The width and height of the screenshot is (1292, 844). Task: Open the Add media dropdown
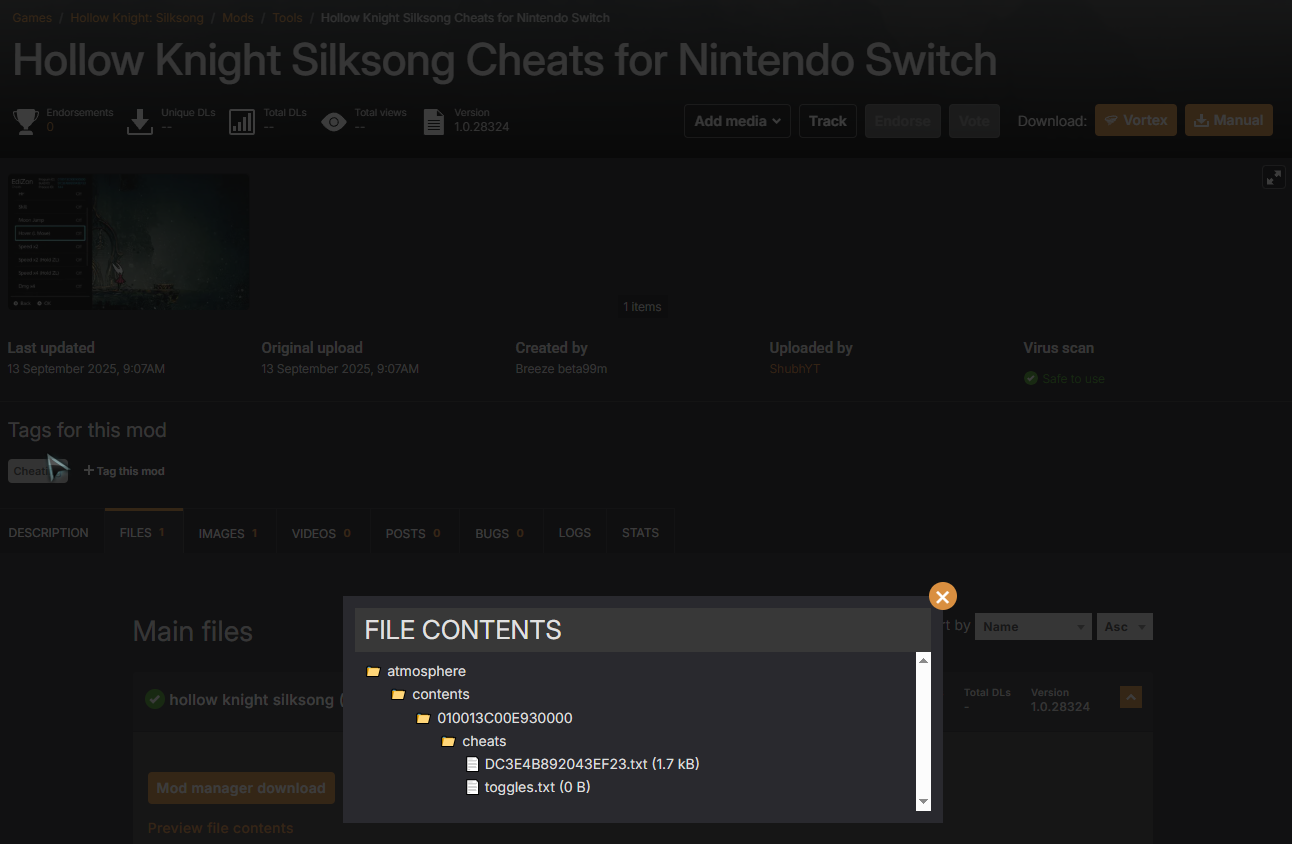tap(737, 121)
